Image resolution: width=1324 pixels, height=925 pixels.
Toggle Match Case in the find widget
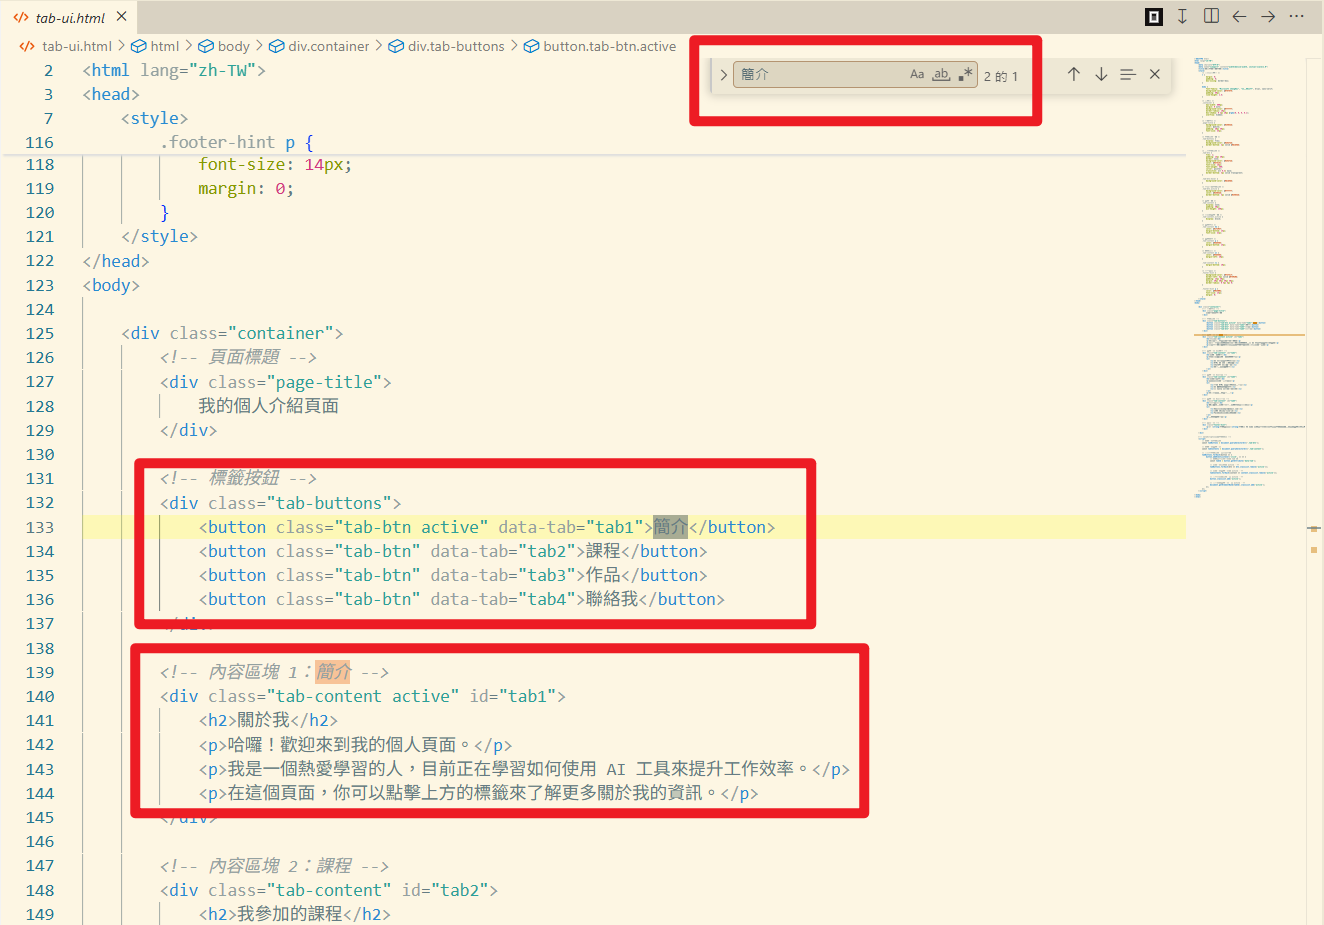(917, 73)
